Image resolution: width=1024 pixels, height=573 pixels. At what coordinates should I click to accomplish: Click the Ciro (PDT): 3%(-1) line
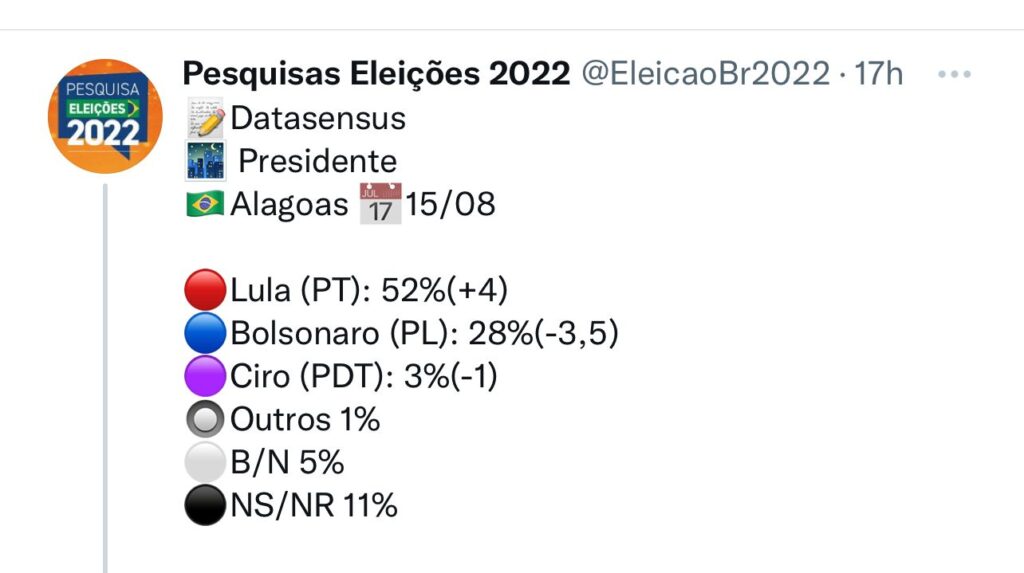[x=364, y=377]
